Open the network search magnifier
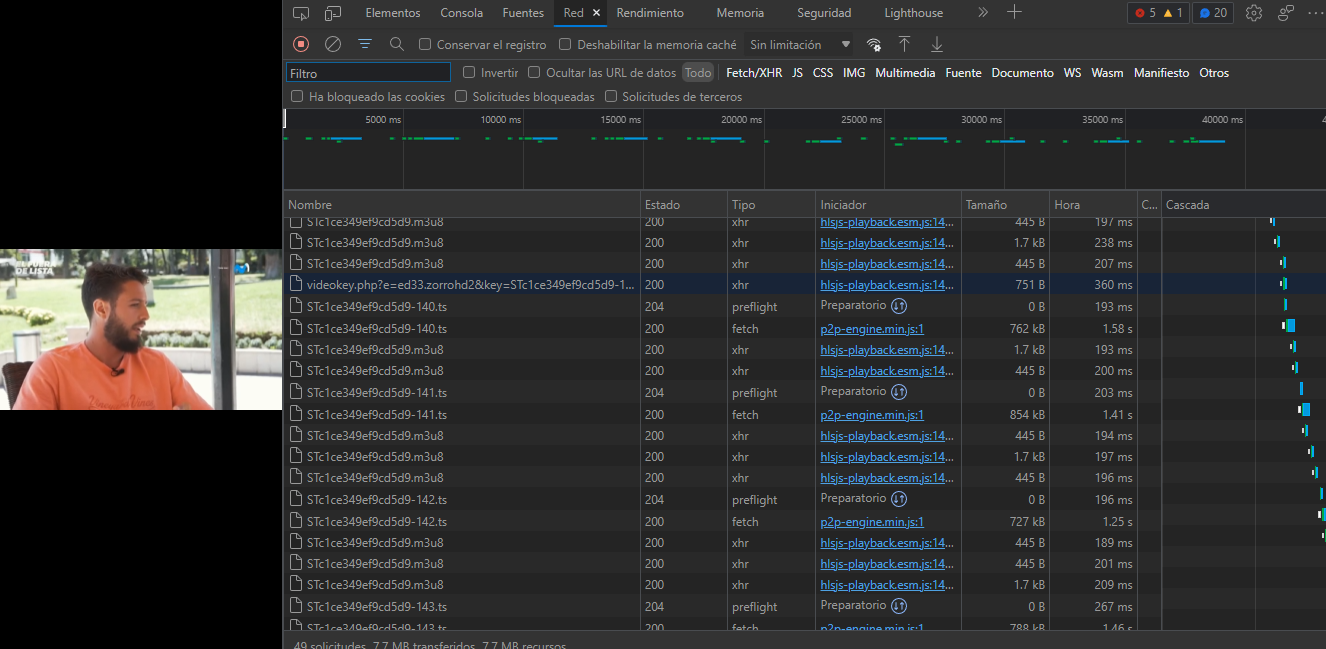The width and height of the screenshot is (1326, 649). coord(397,44)
